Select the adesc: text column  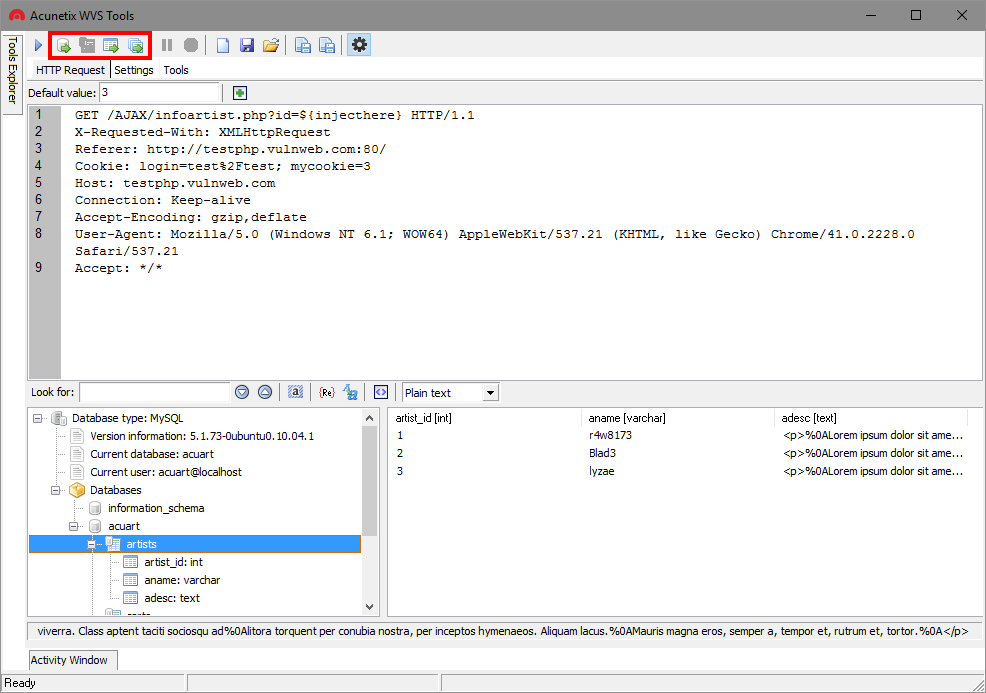tap(172, 598)
